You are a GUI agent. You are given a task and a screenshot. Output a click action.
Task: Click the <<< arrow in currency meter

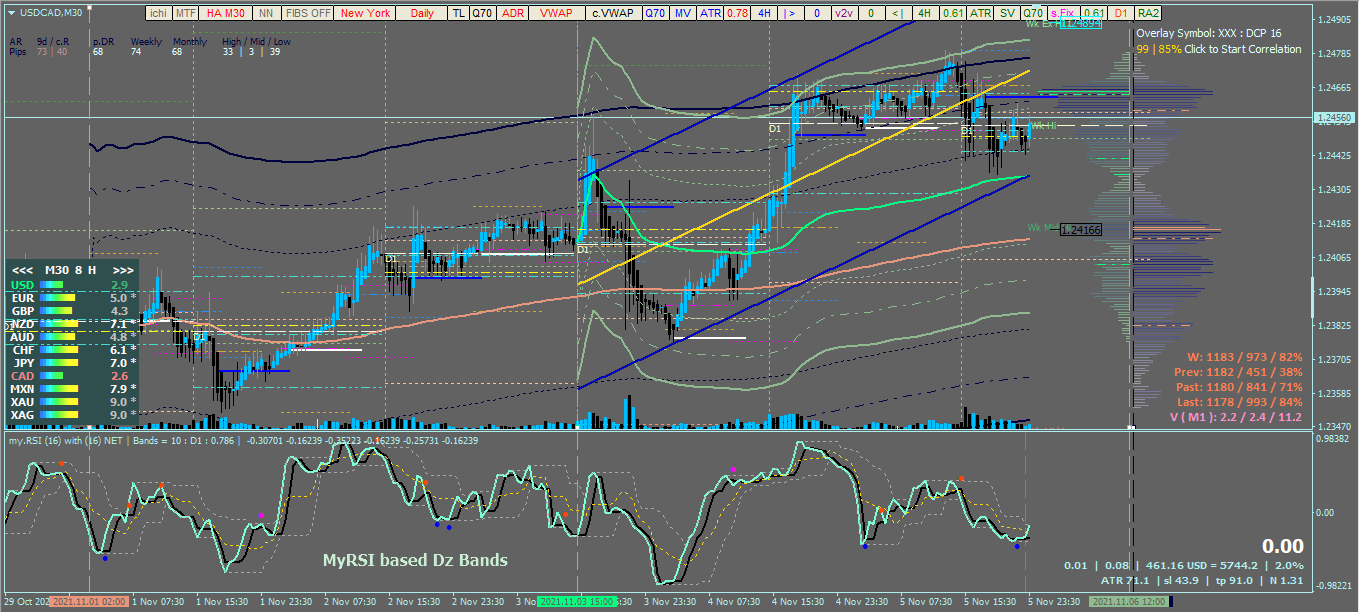coord(21,270)
